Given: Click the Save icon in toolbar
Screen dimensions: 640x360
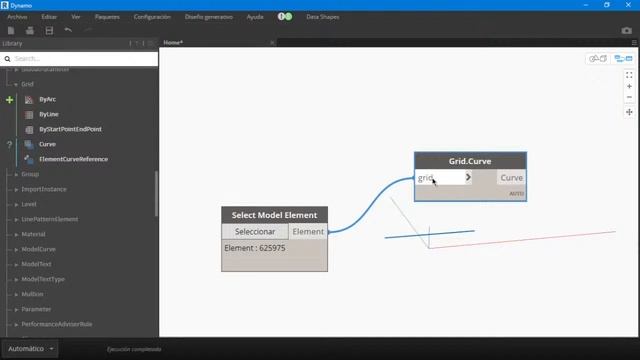Looking at the screenshot, I should point(49,31).
